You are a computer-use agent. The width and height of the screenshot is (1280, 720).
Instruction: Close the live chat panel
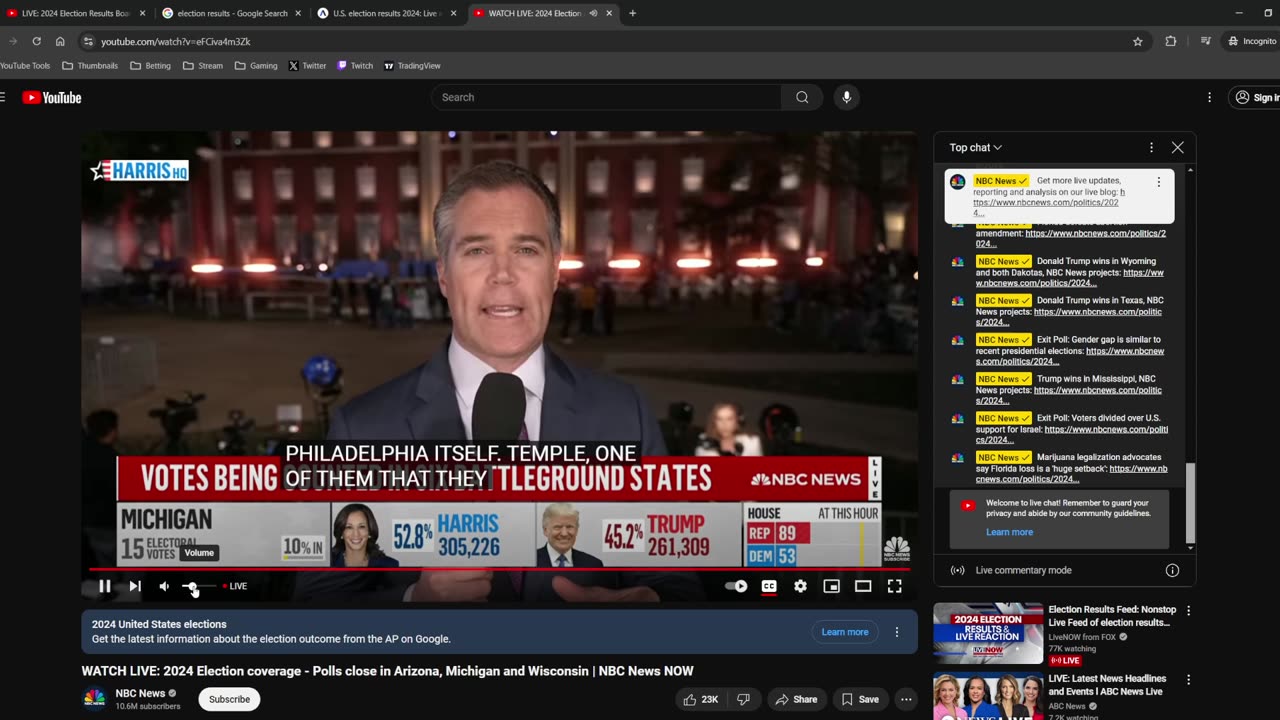click(1178, 147)
